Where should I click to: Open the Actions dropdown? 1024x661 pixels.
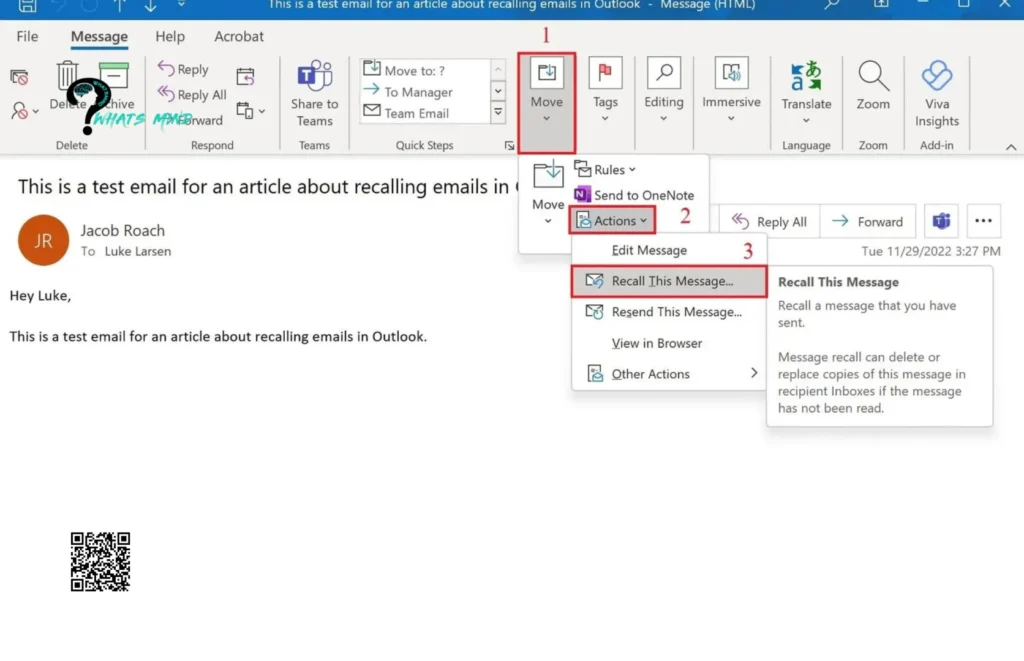click(612, 221)
